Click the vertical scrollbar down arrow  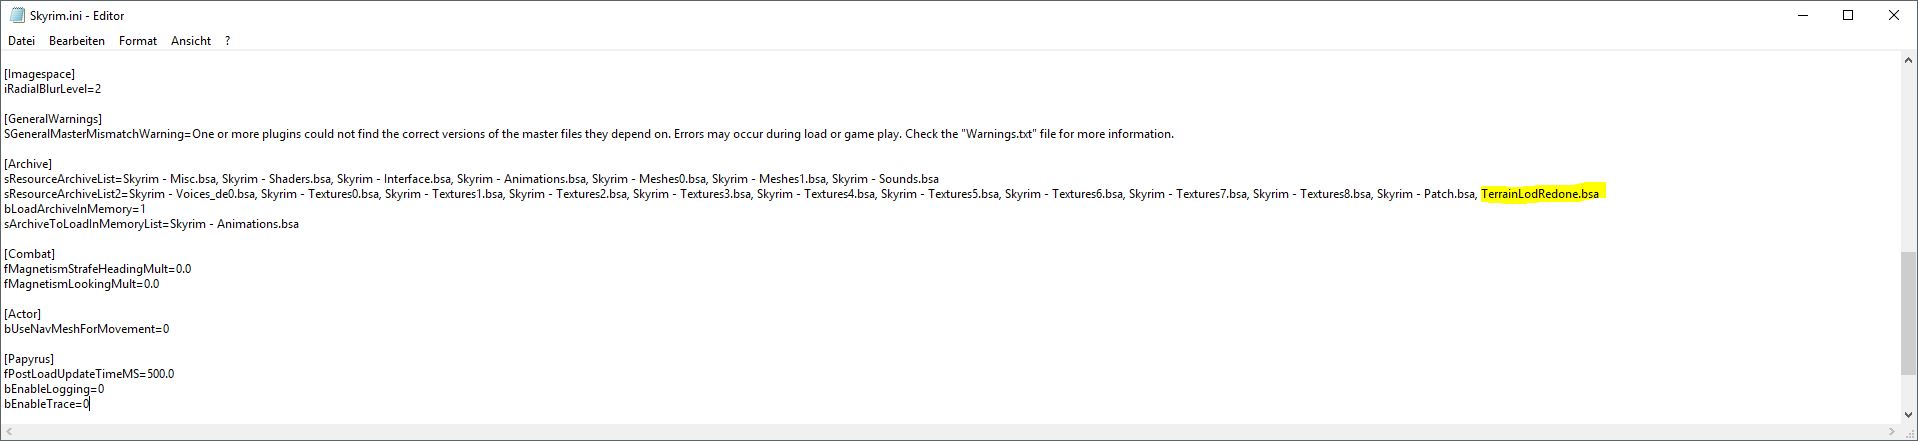(x=1908, y=414)
